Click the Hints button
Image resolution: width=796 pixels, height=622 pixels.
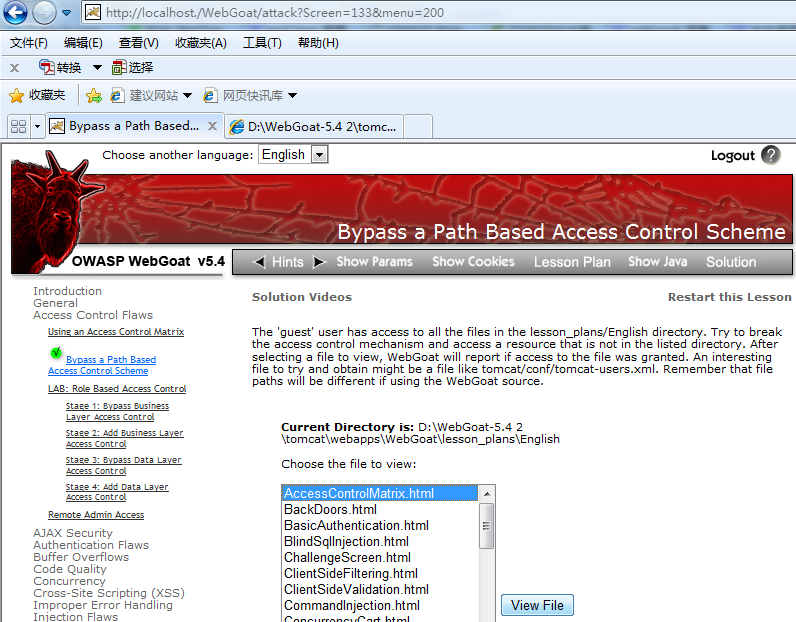(287, 262)
